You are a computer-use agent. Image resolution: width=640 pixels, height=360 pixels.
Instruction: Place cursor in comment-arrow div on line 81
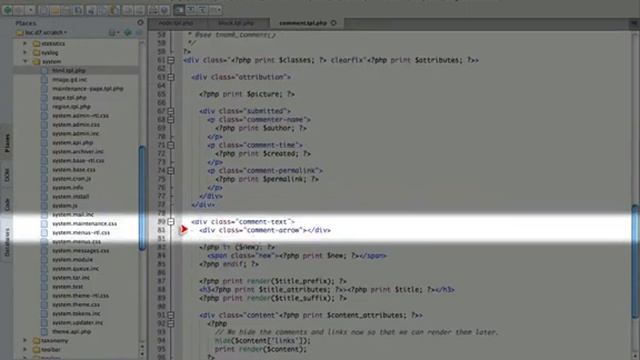tap(265, 230)
